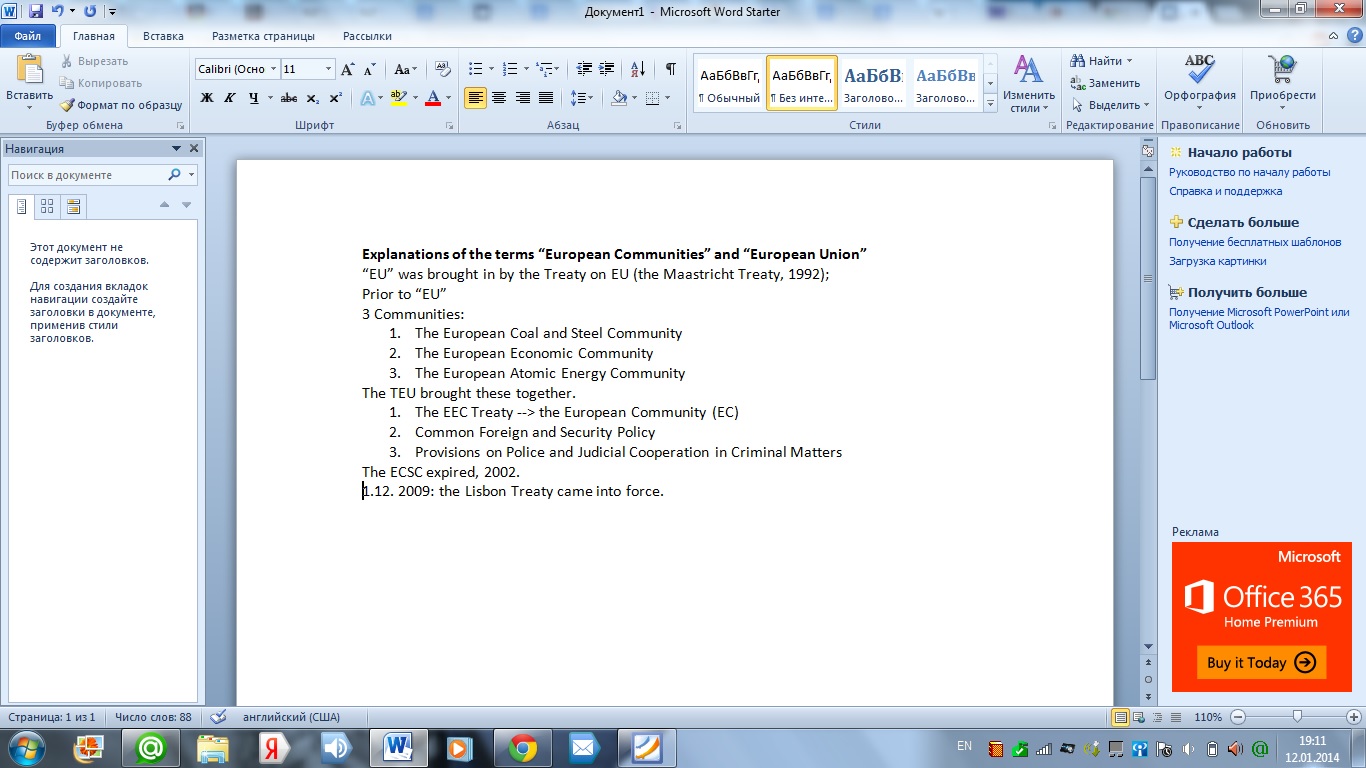Viewport: 1366px width, 768px height.
Task: Click the Buy it Today button
Action: pos(1261,662)
